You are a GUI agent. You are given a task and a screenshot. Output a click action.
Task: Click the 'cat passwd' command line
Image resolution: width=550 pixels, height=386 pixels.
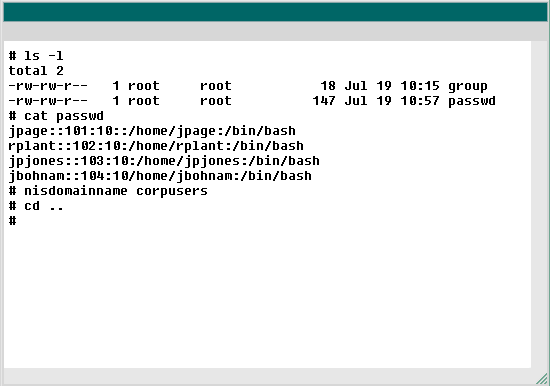click(56, 116)
